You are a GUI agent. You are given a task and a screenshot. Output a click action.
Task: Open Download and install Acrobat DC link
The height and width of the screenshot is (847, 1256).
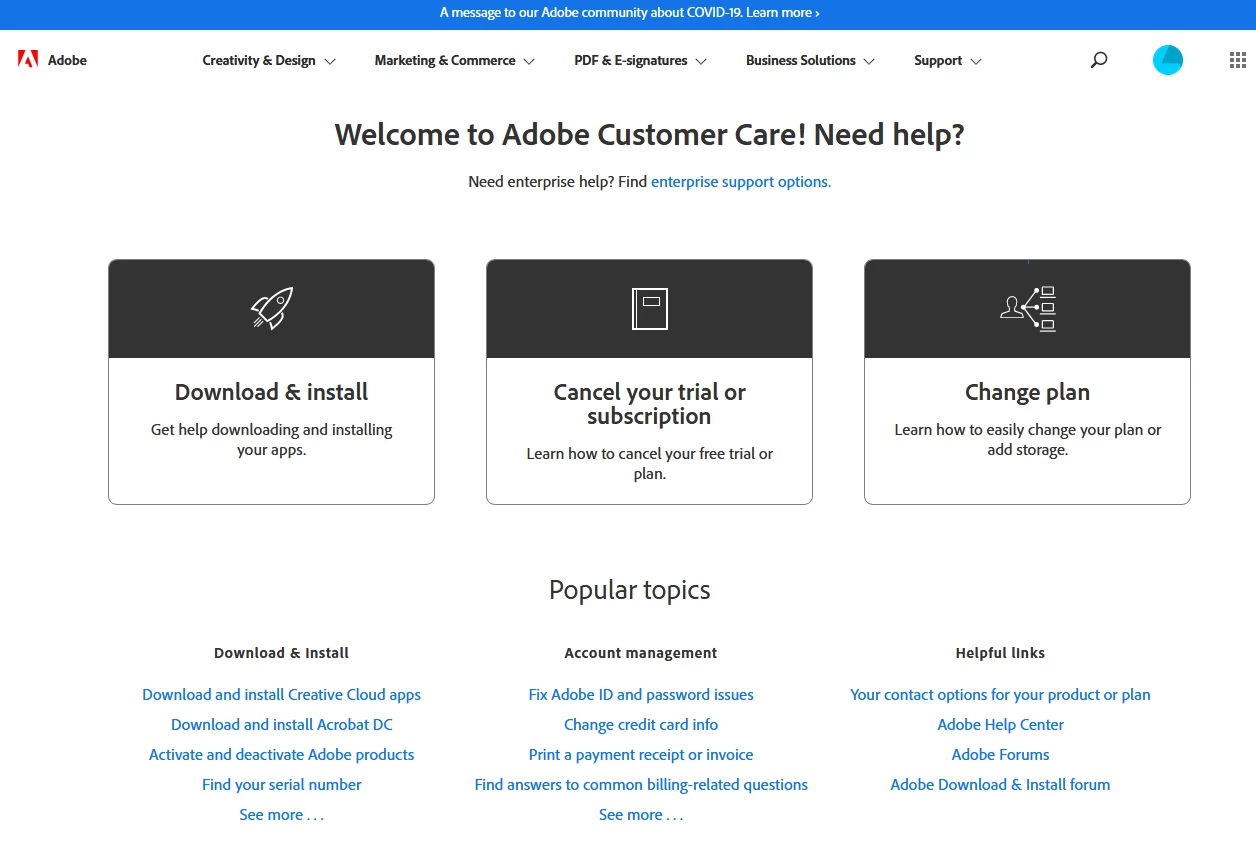281,724
